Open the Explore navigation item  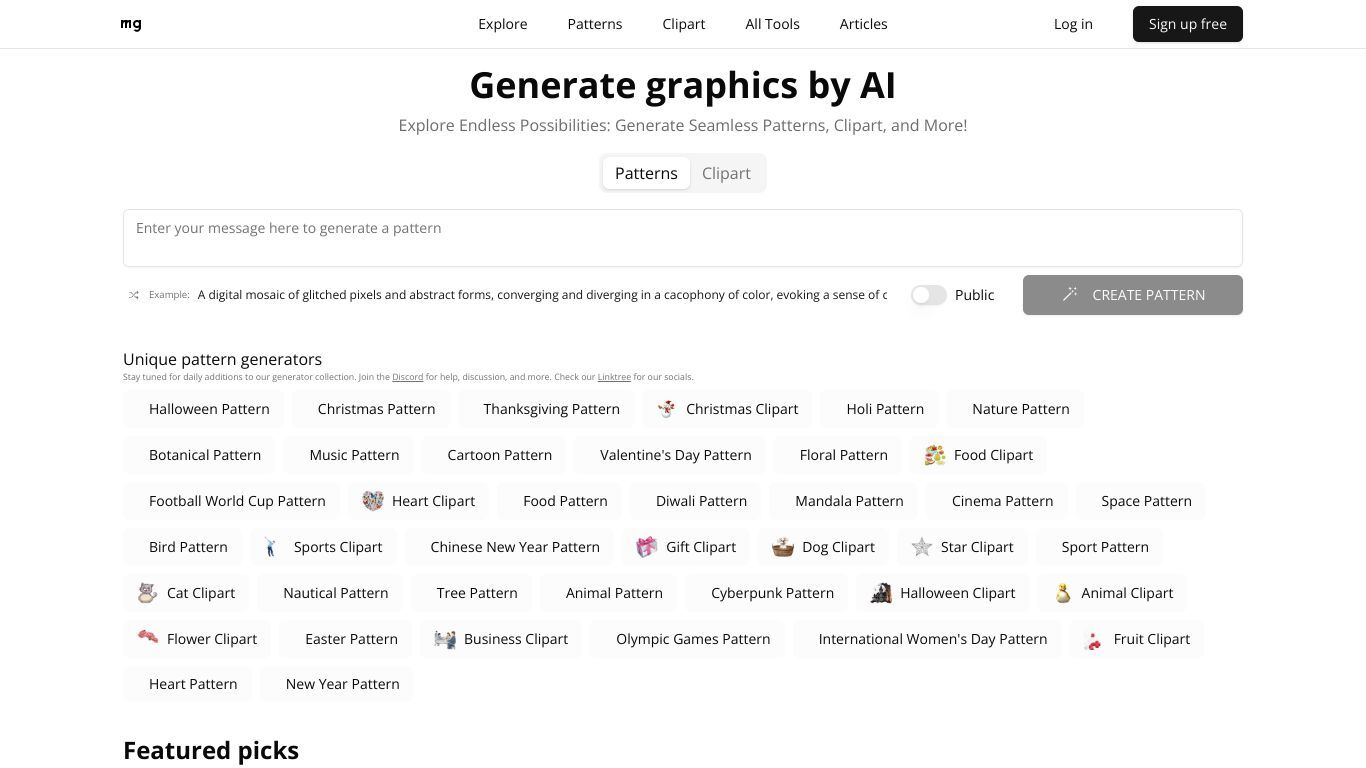pyautogui.click(x=503, y=24)
